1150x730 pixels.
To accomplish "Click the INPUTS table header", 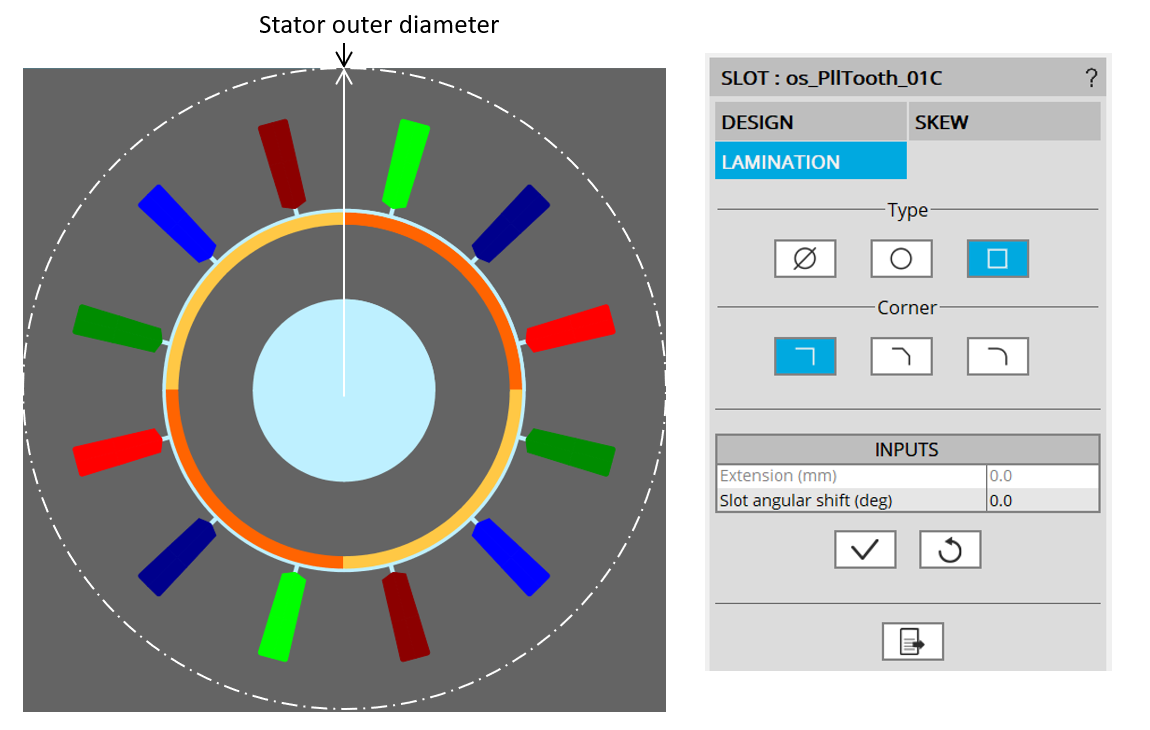I will tap(907, 450).
